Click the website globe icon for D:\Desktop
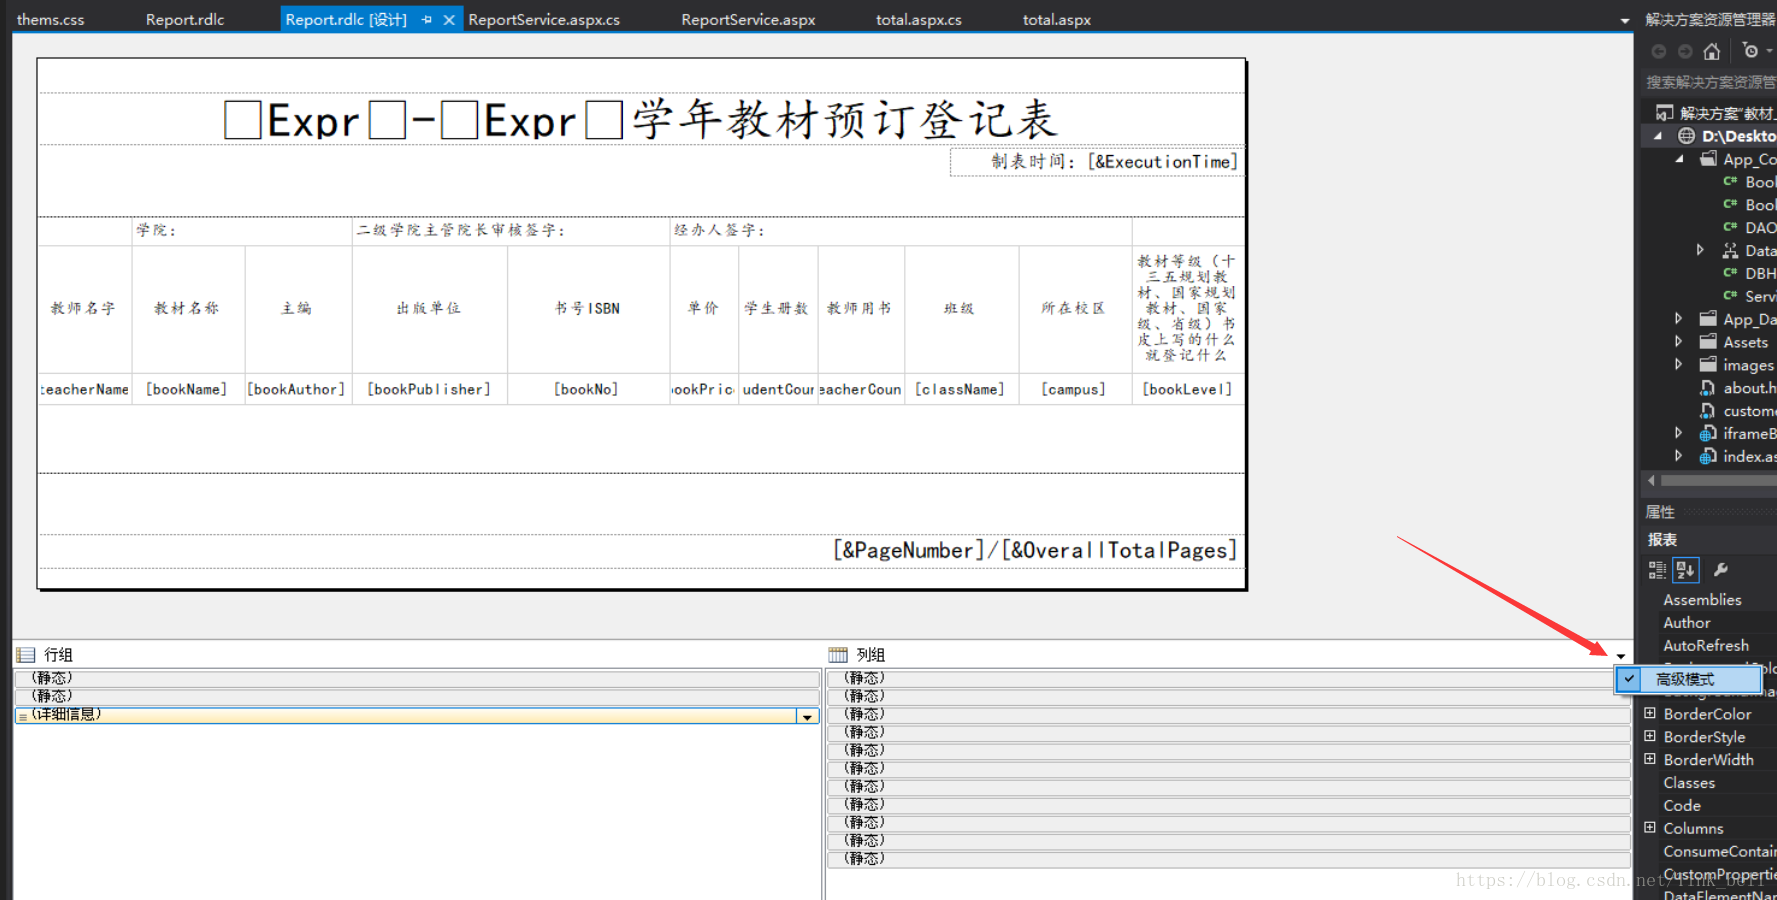 click(x=1687, y=136)
